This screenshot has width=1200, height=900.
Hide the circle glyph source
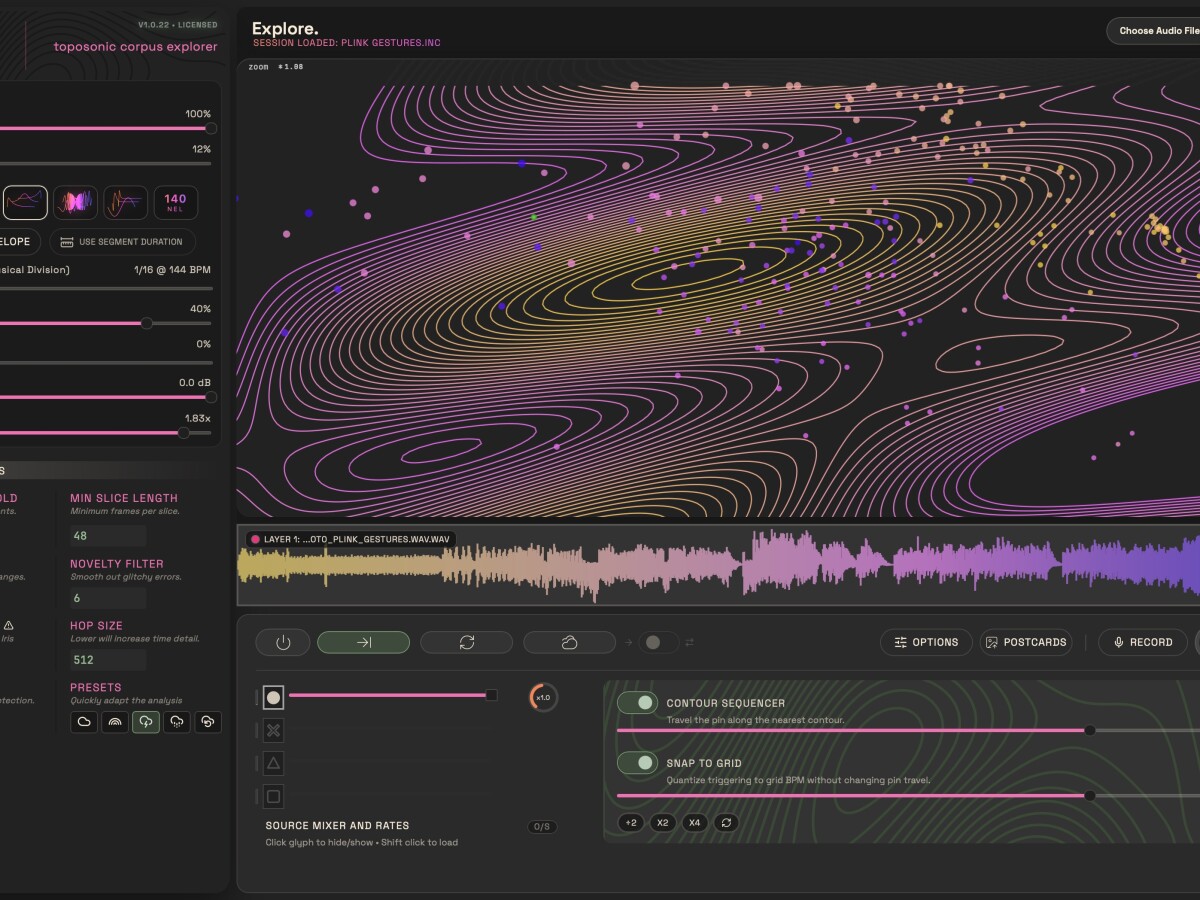[273, 697]
